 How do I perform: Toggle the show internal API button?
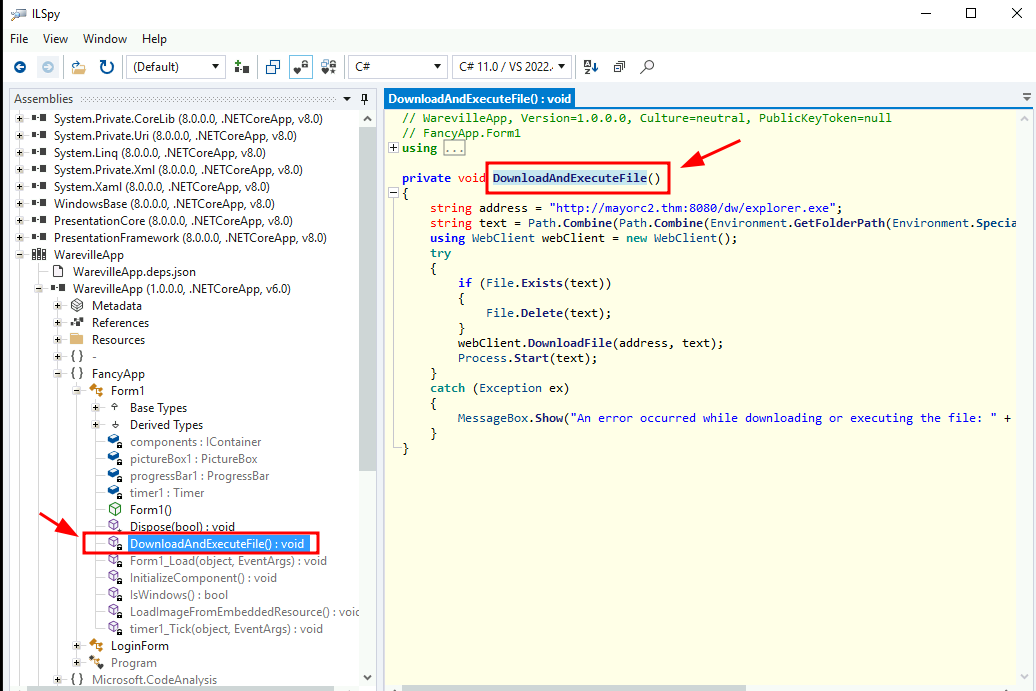coord(301,67)
